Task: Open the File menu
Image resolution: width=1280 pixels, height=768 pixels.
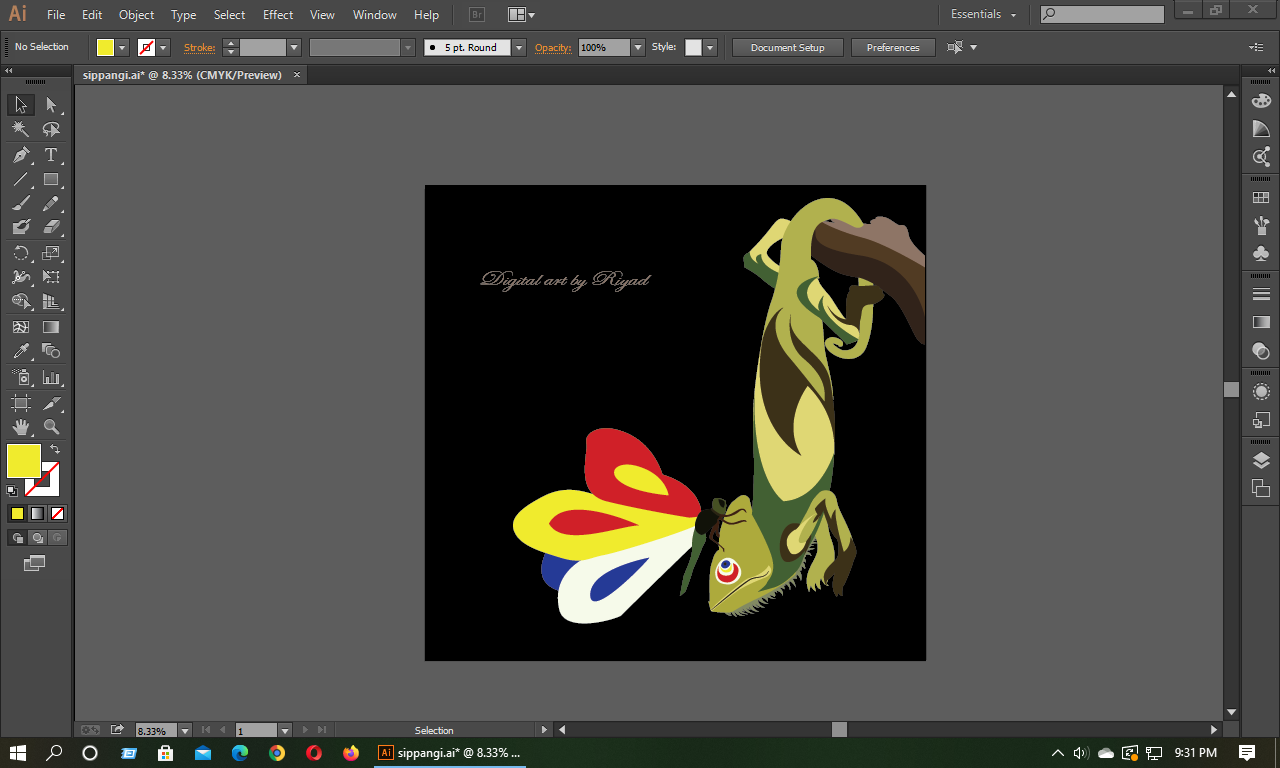Action: tap(56, 15)
